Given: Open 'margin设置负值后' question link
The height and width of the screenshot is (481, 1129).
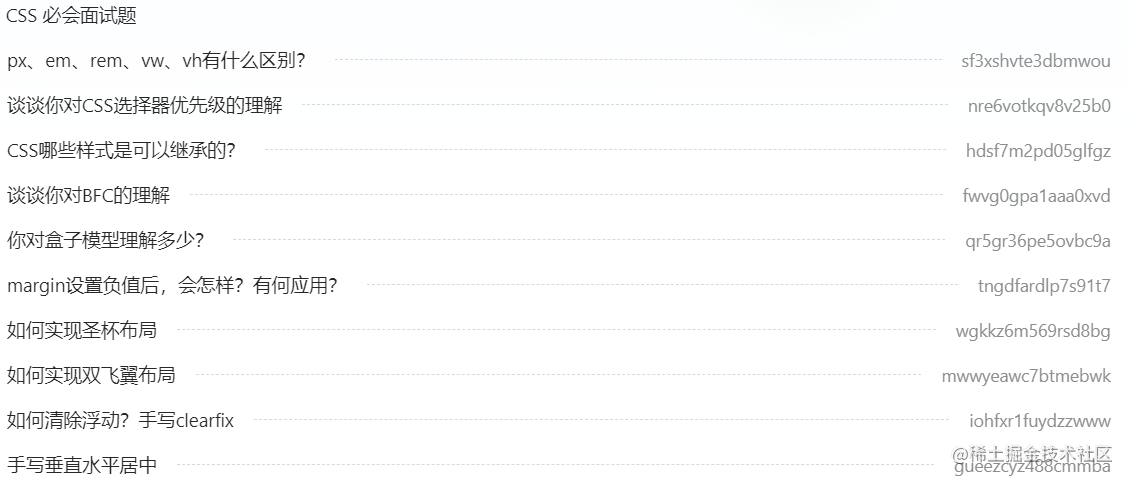Looking at the screenshot, I should coord(173,285).
